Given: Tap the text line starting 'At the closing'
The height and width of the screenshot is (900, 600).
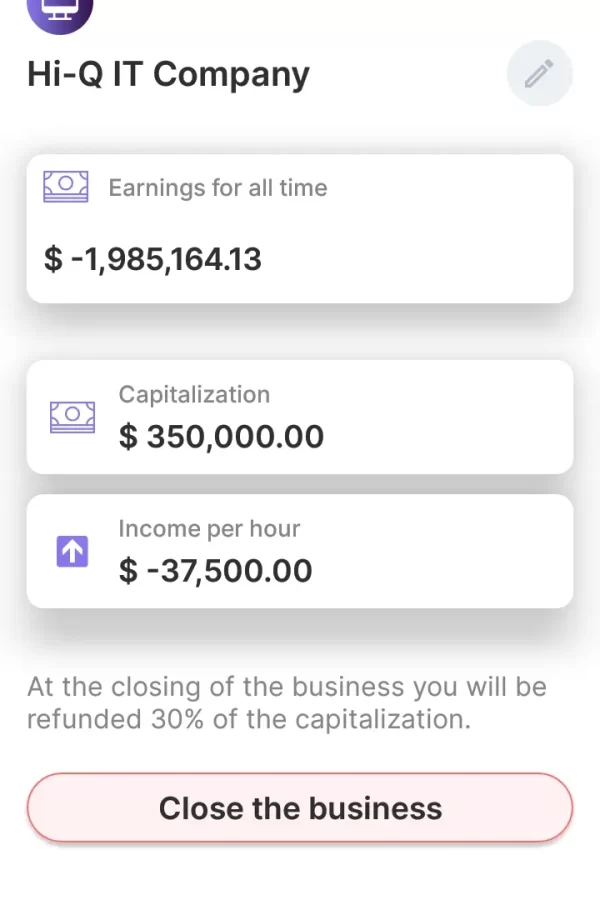Looking at the screenshot, I should (x=287, y=688).
